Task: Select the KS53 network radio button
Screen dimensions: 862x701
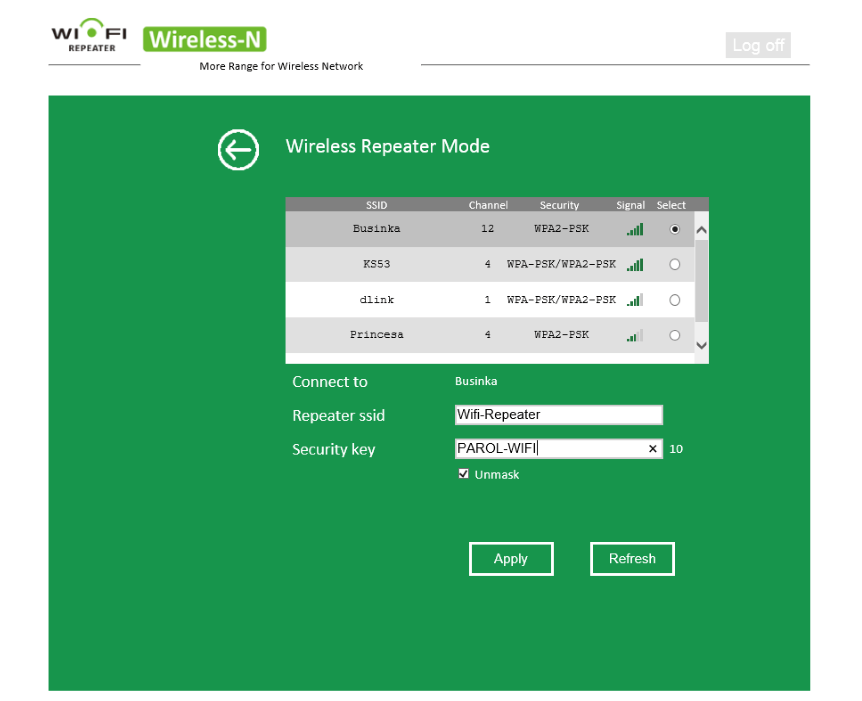Action: click(674, 265)
